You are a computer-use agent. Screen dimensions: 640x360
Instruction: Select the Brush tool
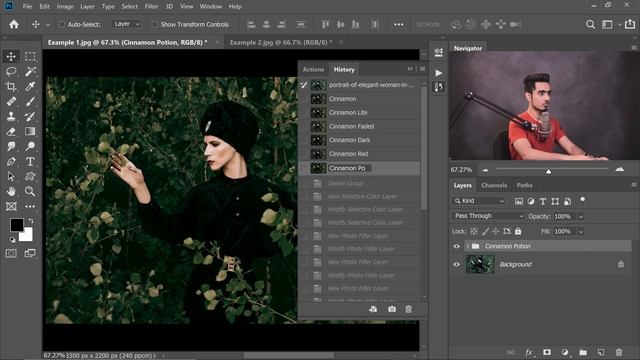tap(30, 101)
